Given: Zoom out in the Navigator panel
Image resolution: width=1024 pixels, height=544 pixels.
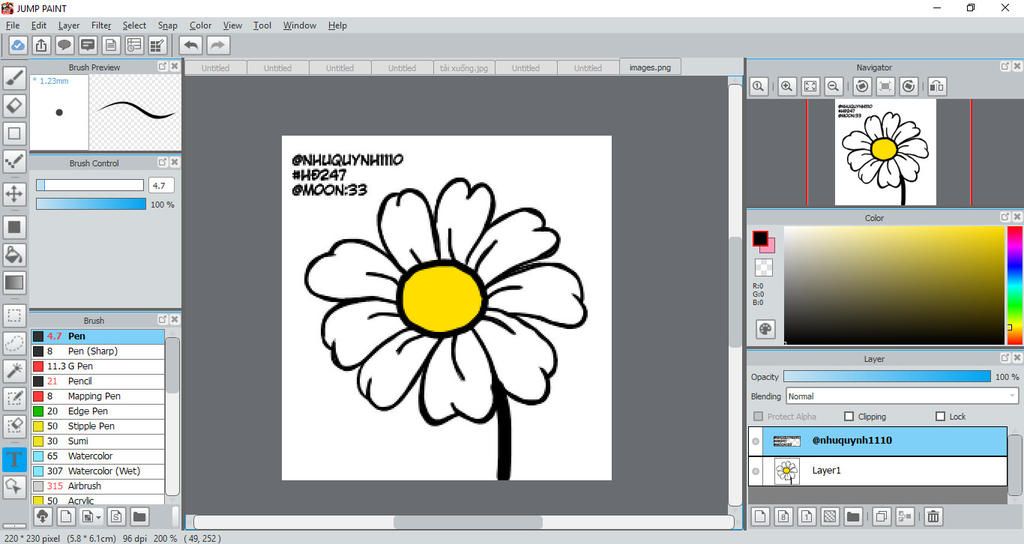Looking at the screenshot, I should coord(833,86).
